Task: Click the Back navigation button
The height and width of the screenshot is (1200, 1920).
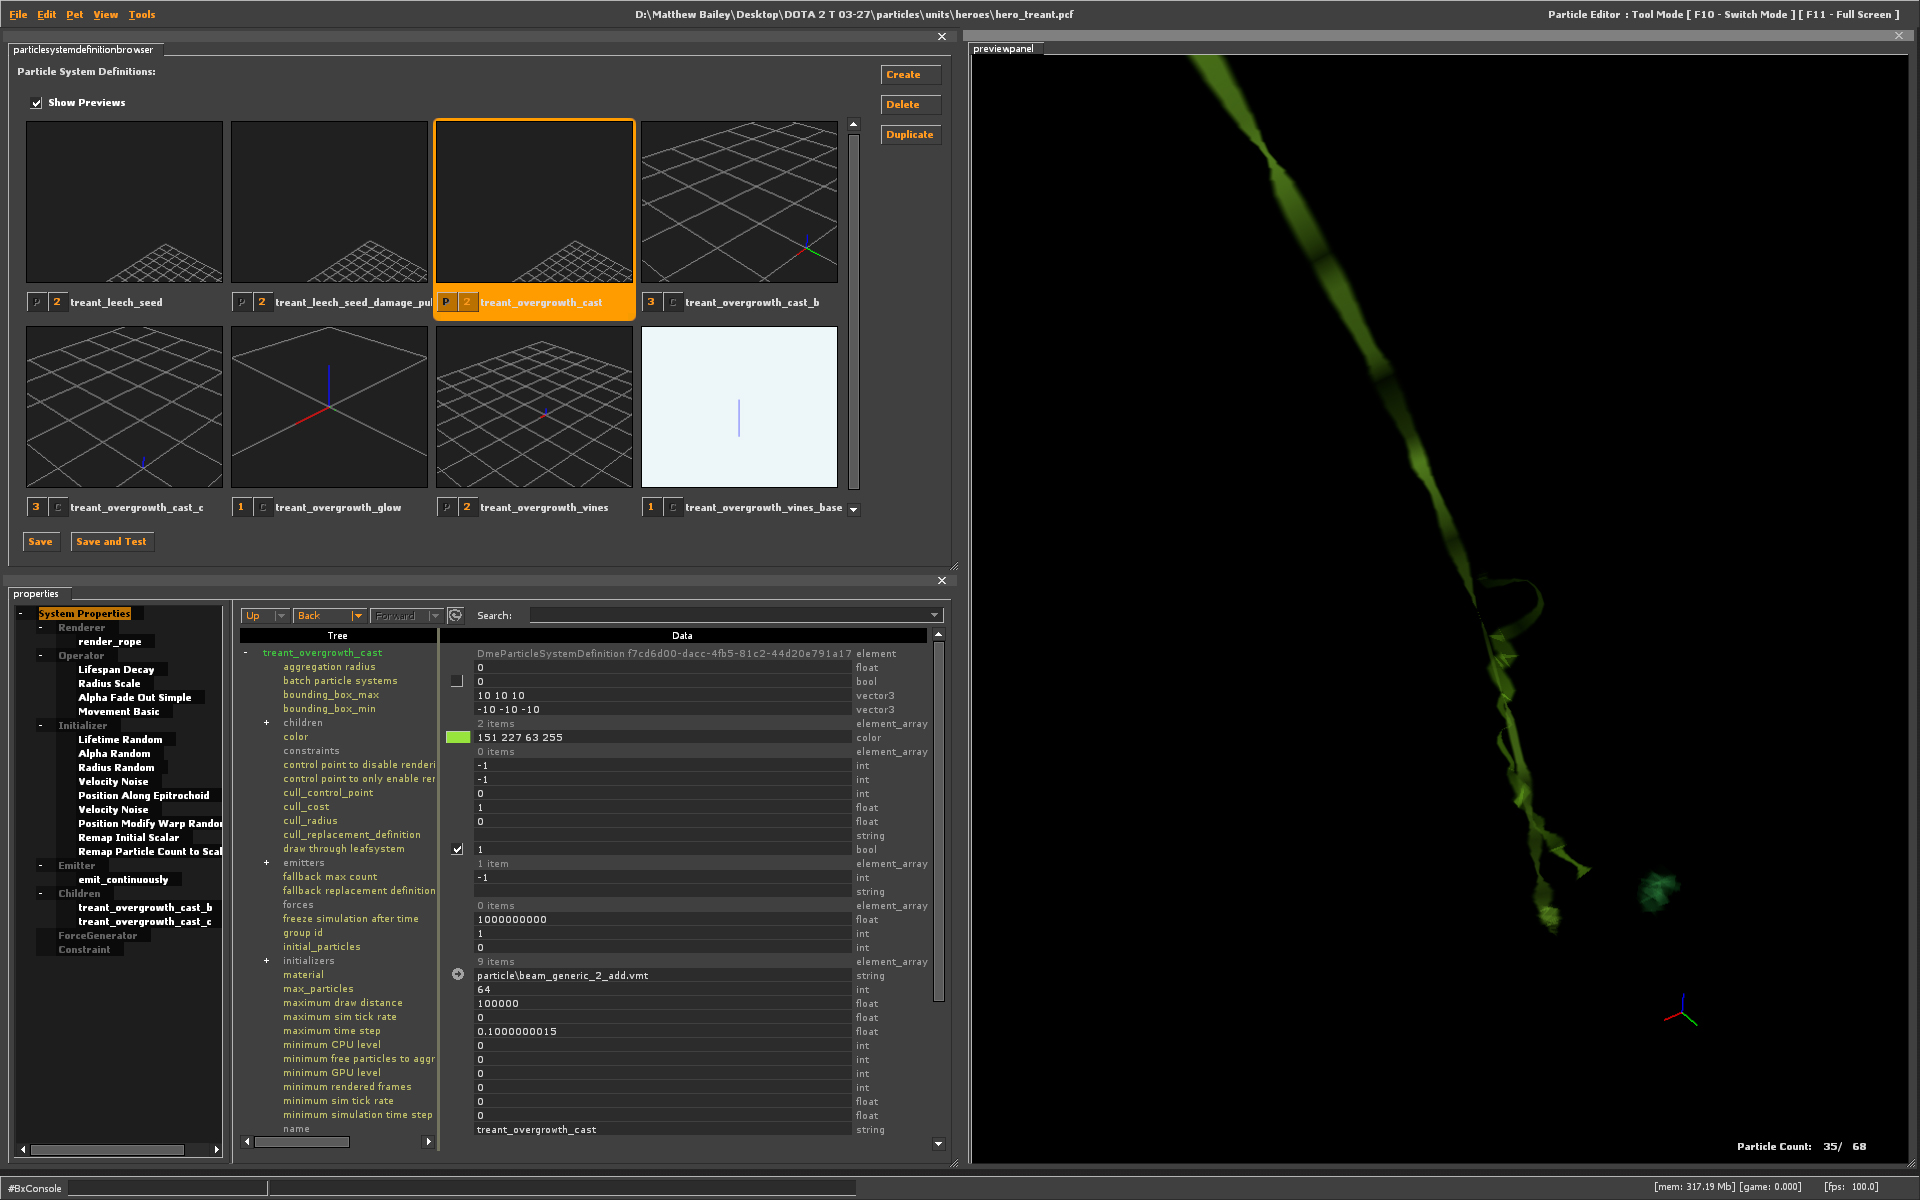Action: (322, 616)
